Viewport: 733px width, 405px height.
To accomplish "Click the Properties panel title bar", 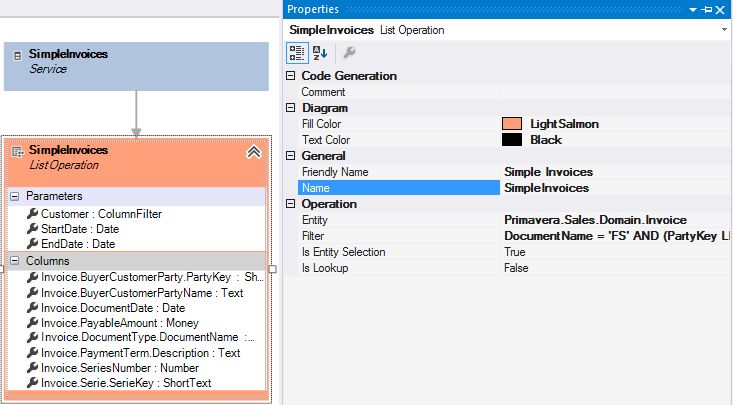I will 507,9.
